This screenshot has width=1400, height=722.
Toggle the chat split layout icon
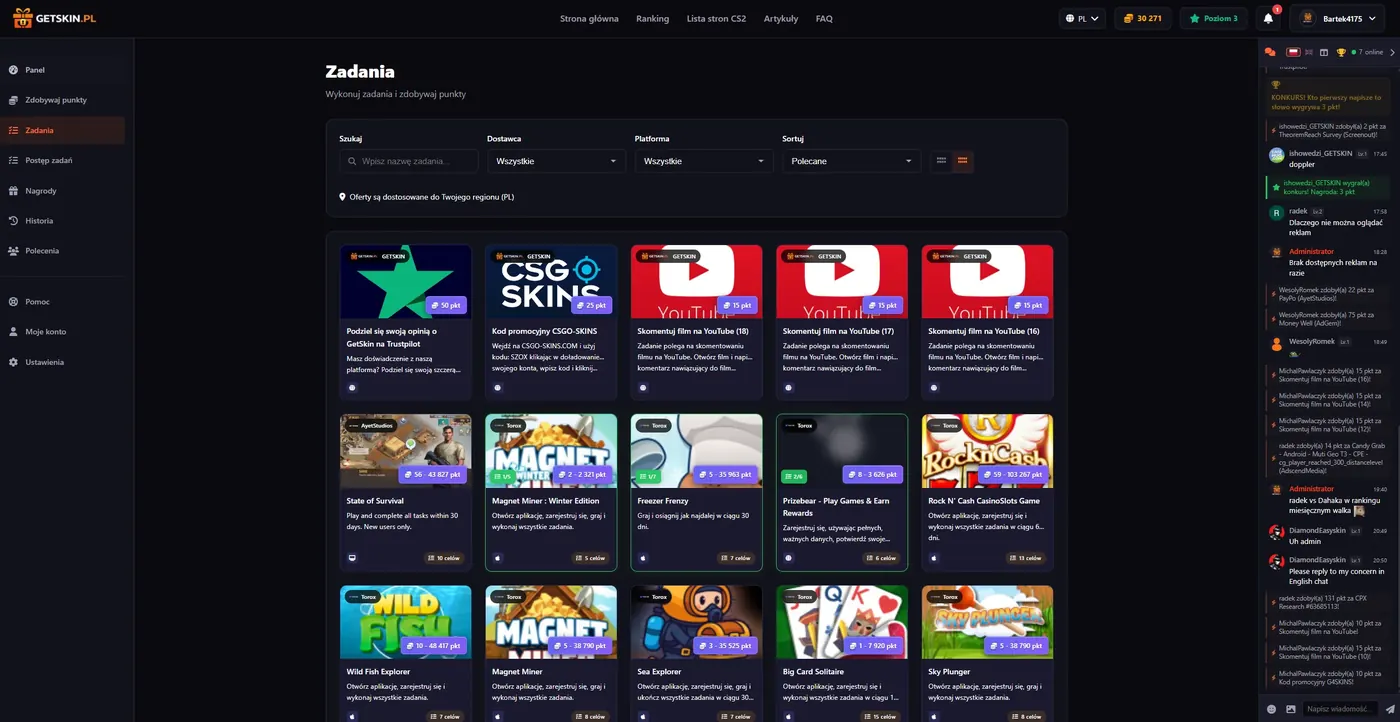[1324, 52]
